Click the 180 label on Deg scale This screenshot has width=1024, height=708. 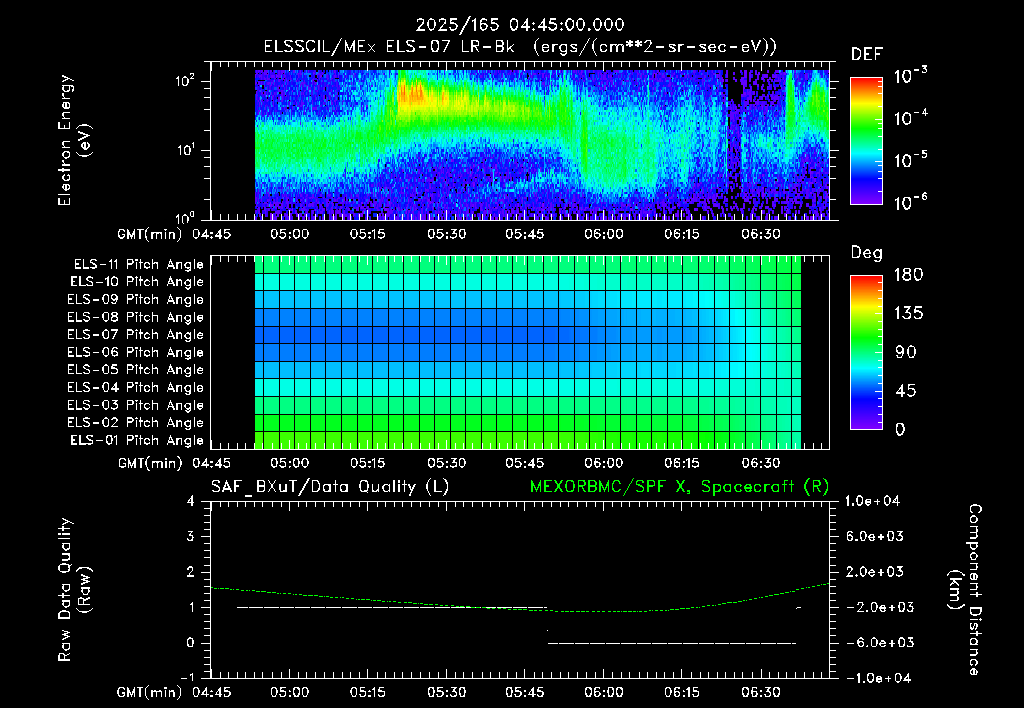(908, 275)
